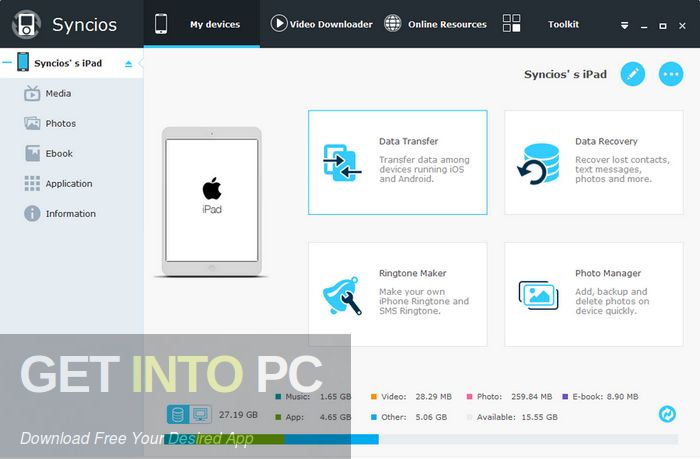
Task: Open more options three-dots button
Action: click(671, 74)
